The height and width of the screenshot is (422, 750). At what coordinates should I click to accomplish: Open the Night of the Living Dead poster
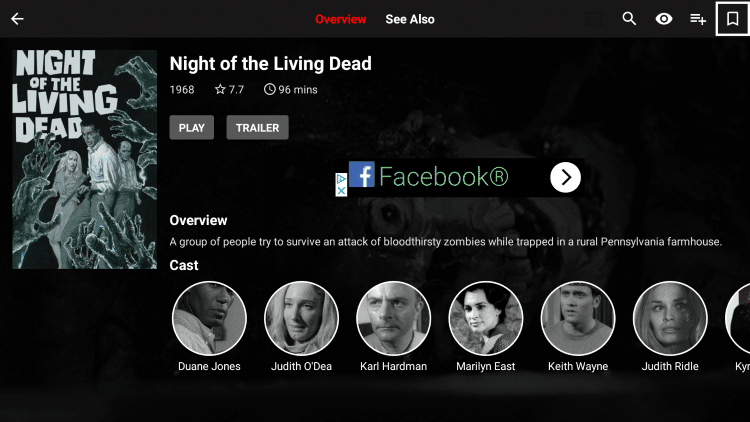85,159
